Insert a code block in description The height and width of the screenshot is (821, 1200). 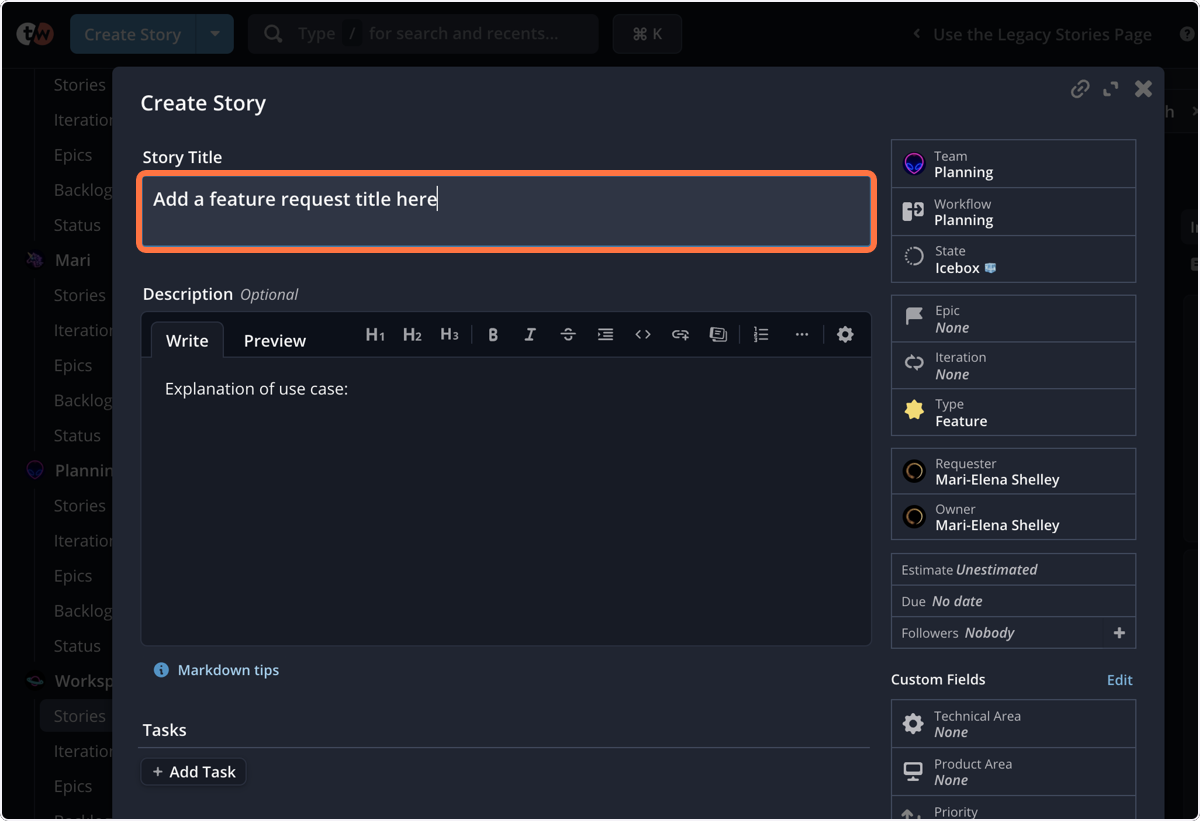point(643,335)
